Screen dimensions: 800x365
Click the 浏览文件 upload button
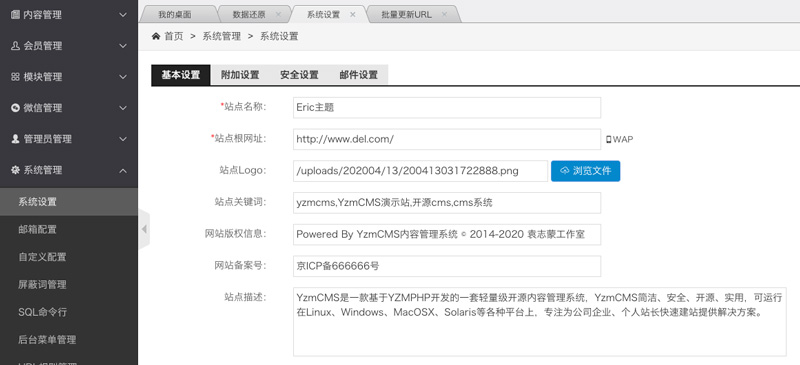585,171
